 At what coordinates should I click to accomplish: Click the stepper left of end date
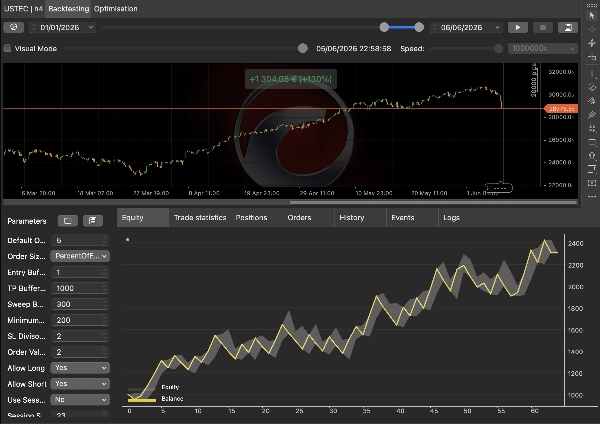(435, 27)
